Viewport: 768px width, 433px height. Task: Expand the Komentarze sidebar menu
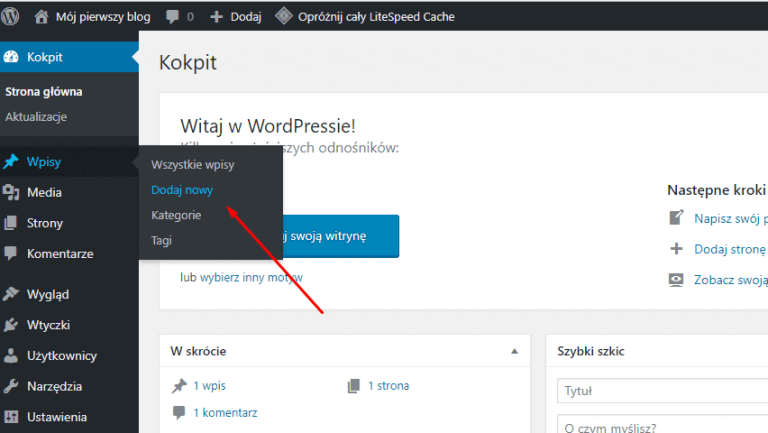[x=60, y=254]
